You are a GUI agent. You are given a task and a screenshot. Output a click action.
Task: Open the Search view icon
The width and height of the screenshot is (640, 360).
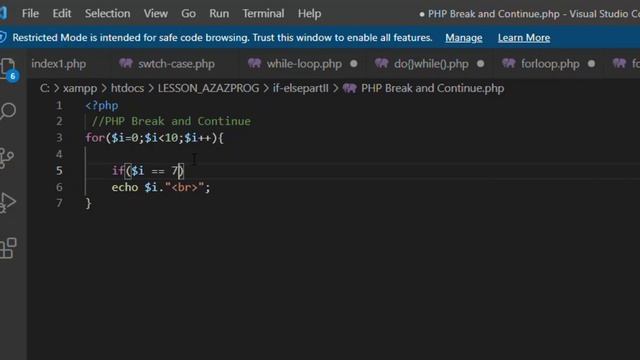(7, 111)
